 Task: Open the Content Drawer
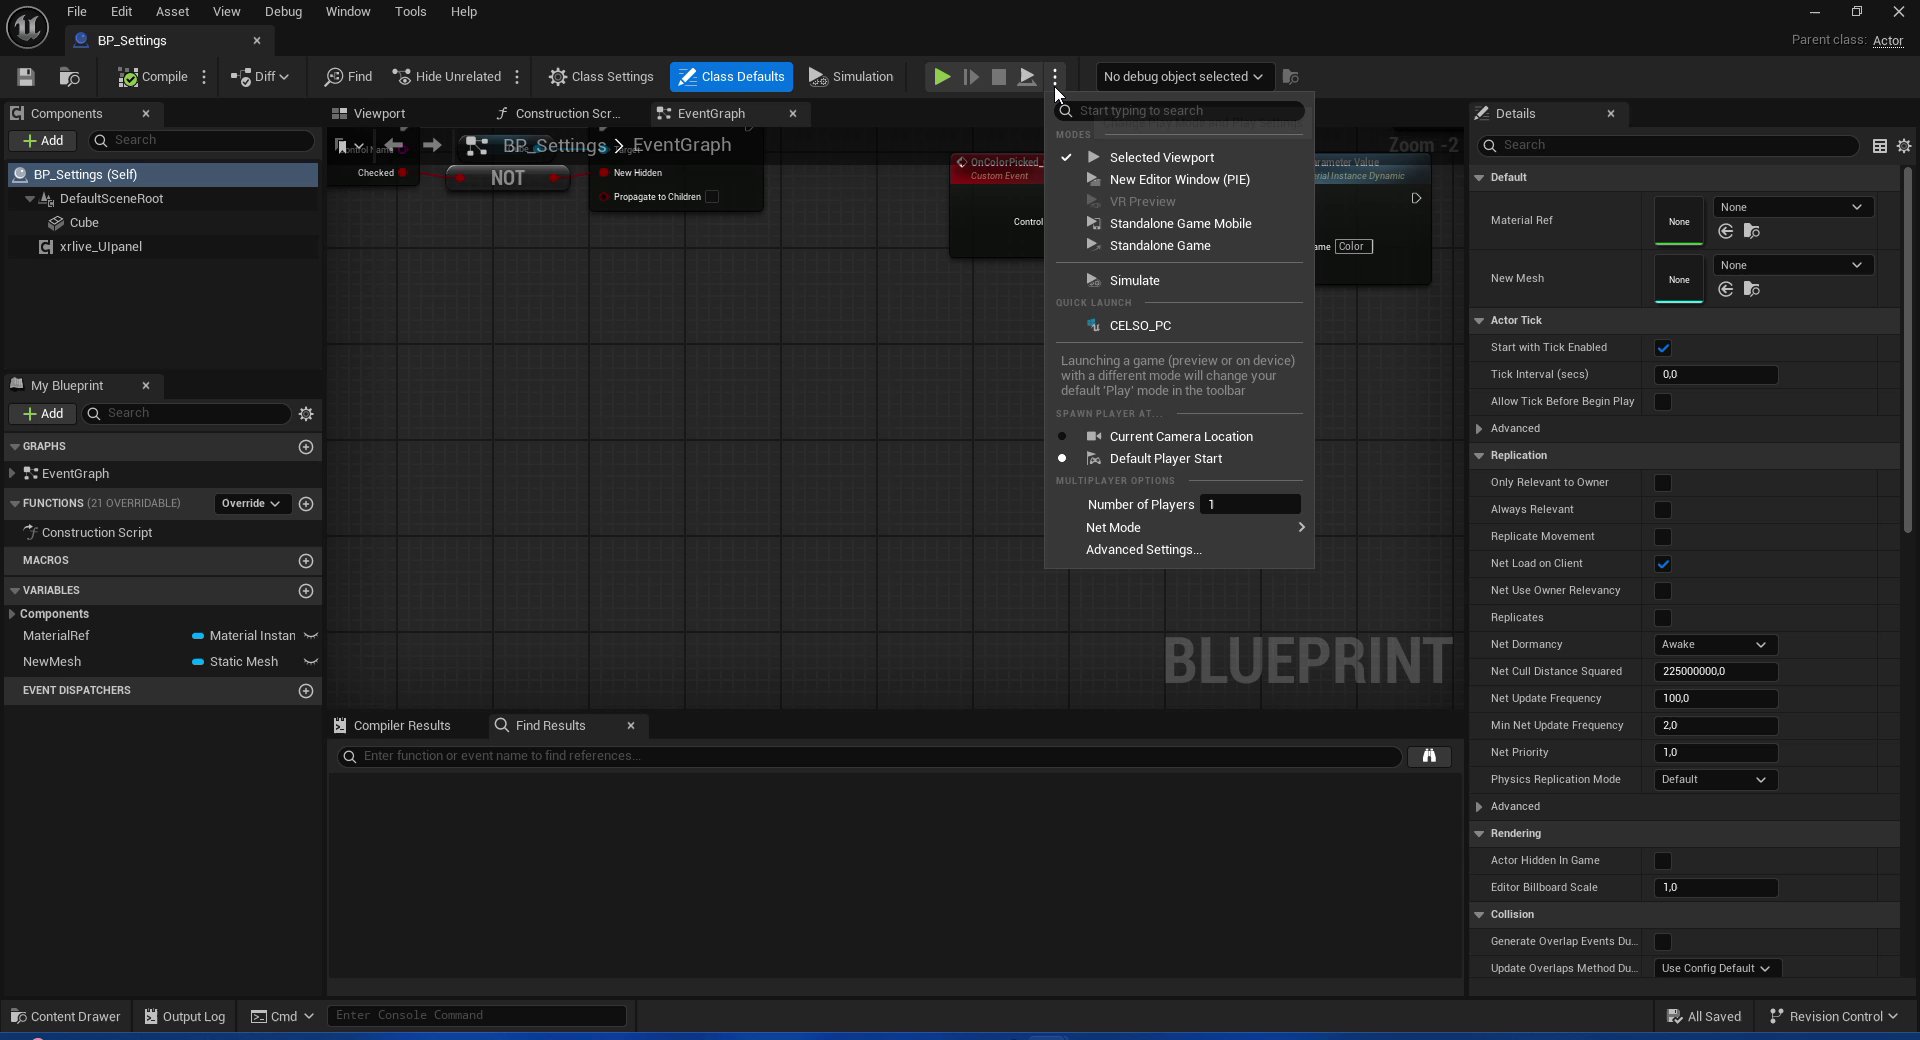tap(65, 1017)
